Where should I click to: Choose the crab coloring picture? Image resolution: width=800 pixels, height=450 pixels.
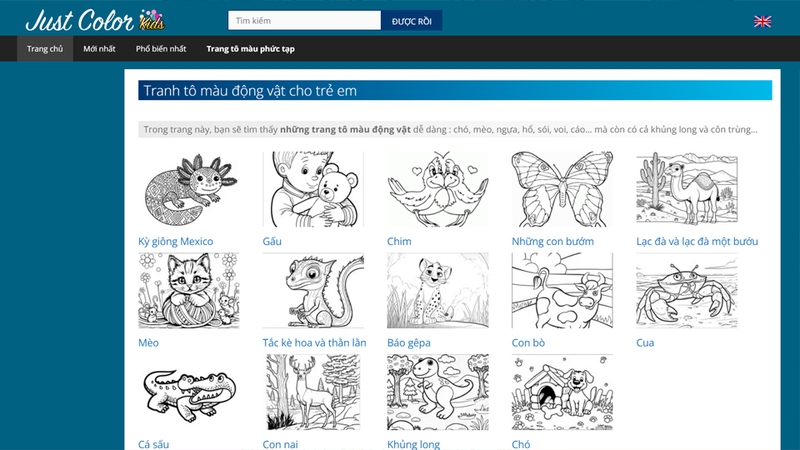coord(686,290)
